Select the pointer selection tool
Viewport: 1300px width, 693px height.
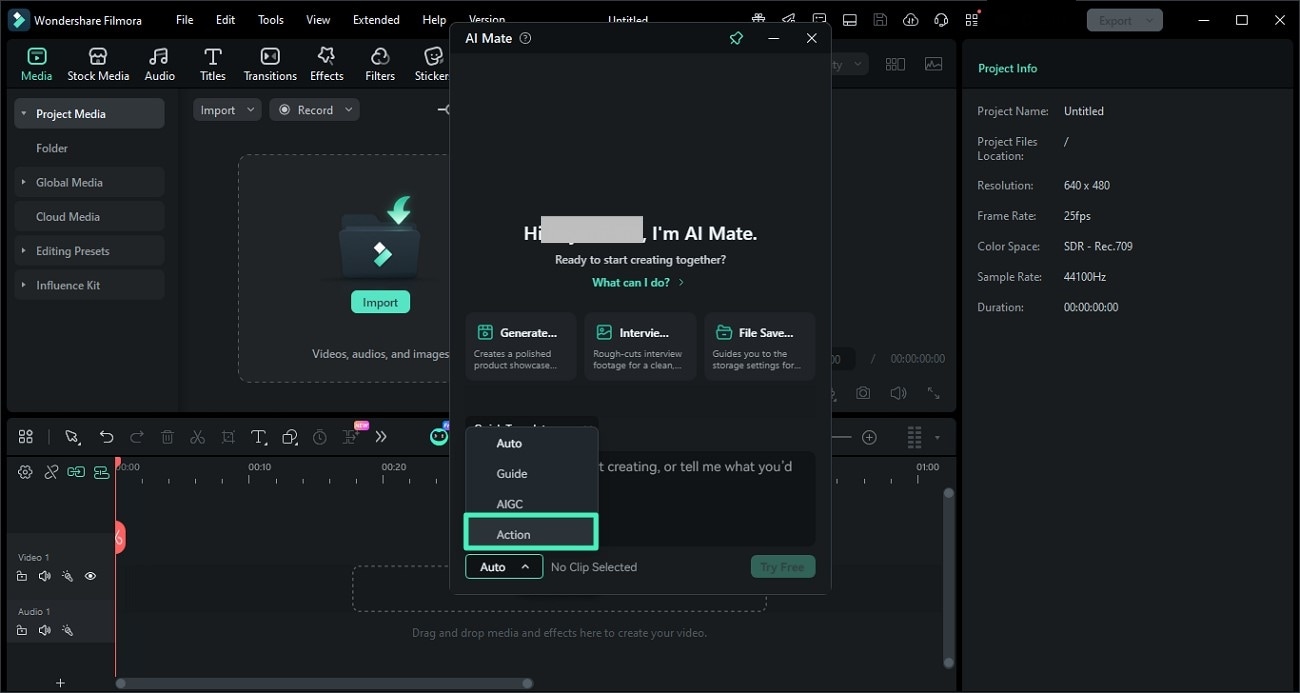[72, 437]
